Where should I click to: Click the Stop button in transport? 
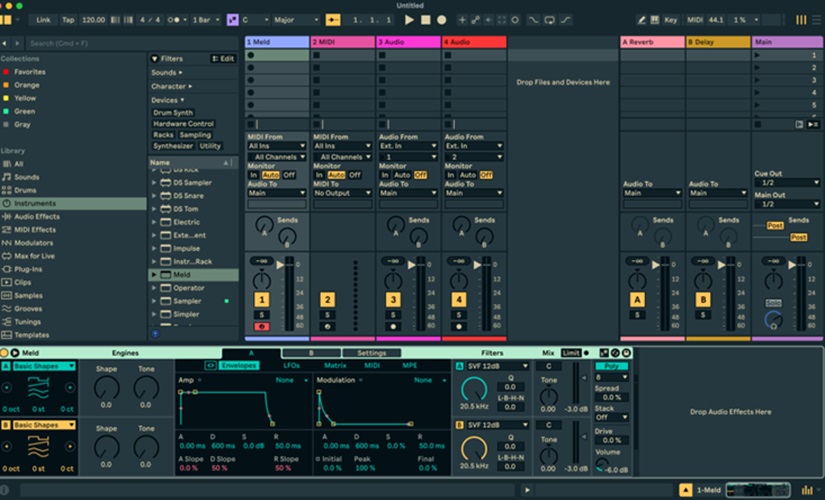[426, 19]
